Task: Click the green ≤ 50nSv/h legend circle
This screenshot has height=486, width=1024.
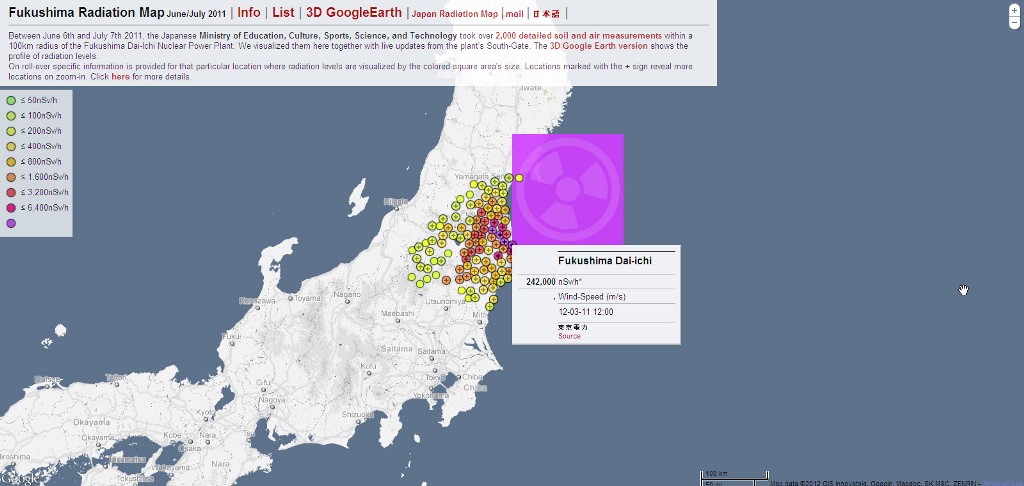Action: (11, 101)
